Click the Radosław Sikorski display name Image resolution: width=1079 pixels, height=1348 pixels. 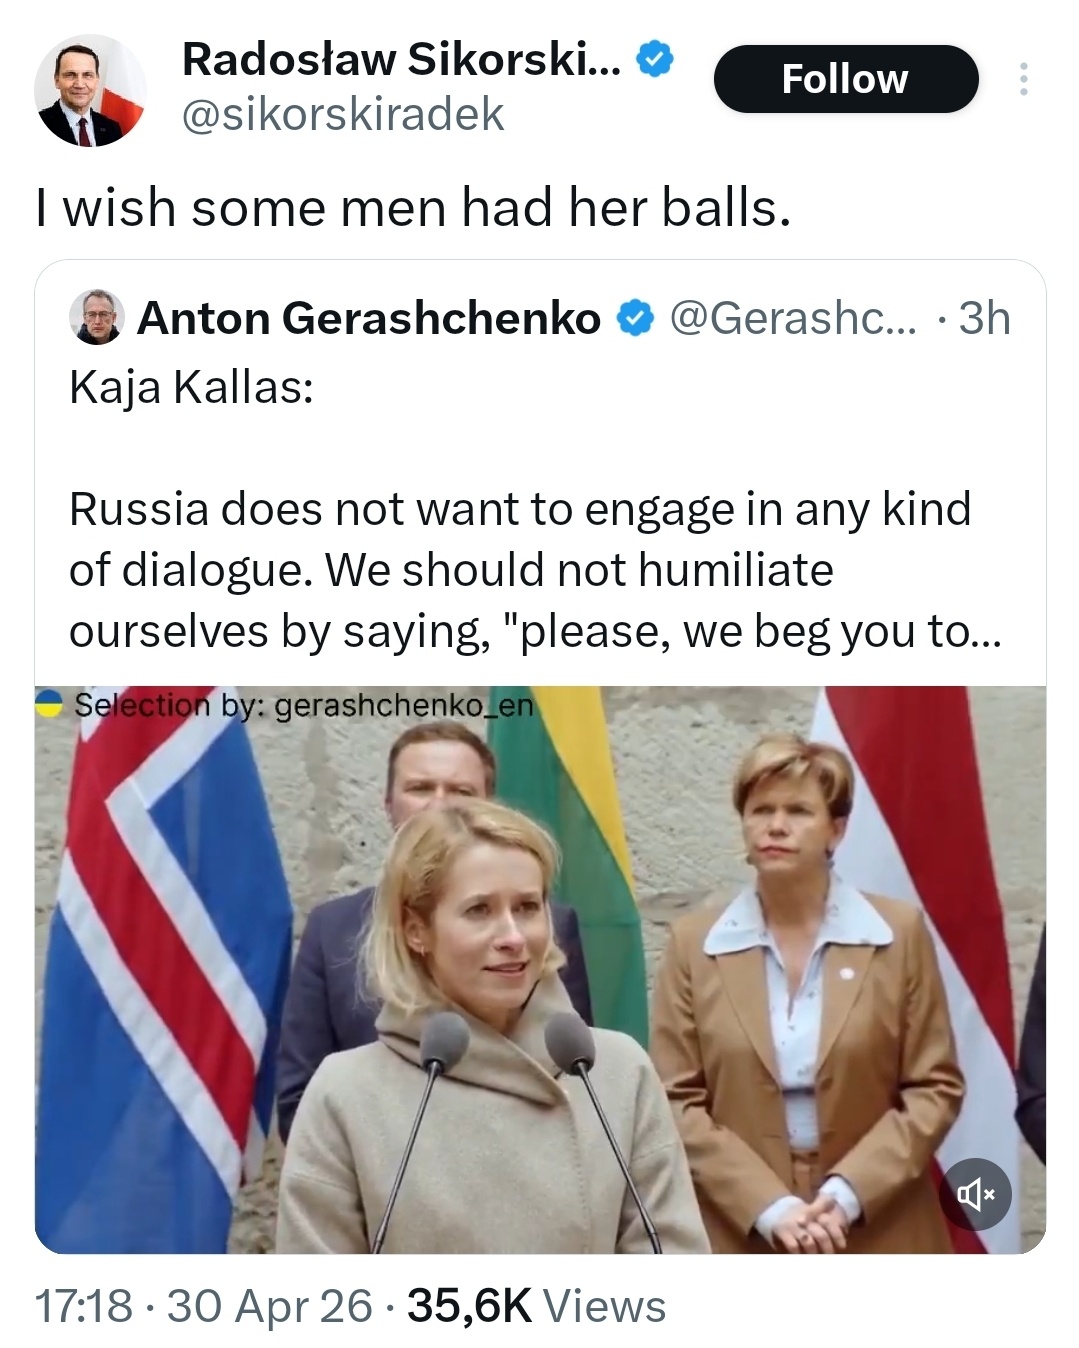coord(401,61)
